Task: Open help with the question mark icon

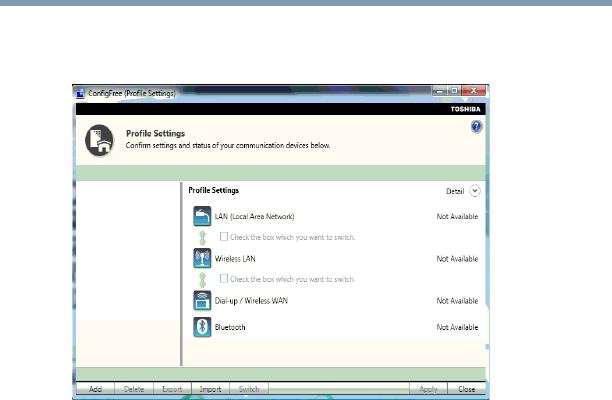Action: pos(476,126)
